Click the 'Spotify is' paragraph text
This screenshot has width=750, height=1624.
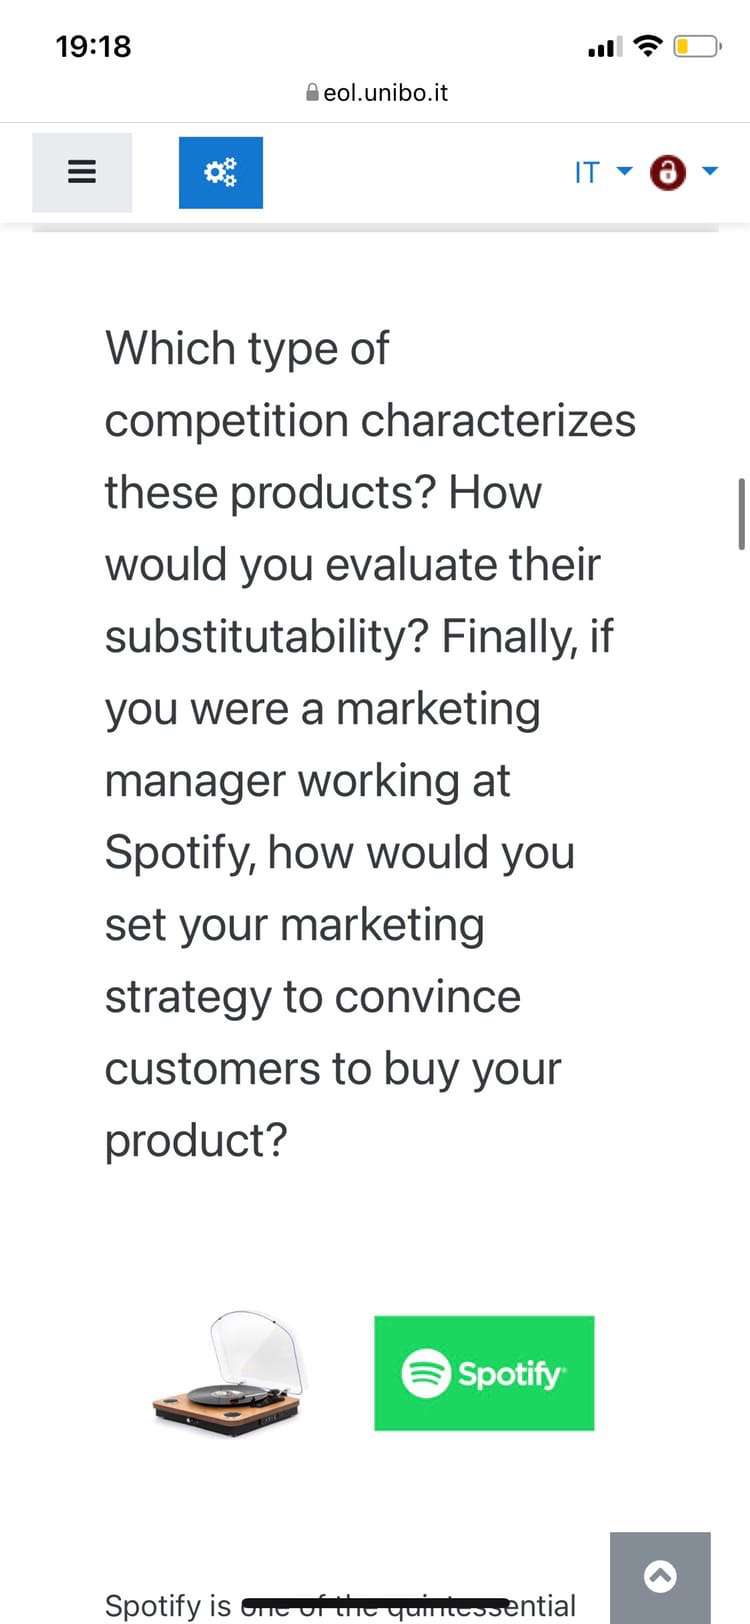168,1606
